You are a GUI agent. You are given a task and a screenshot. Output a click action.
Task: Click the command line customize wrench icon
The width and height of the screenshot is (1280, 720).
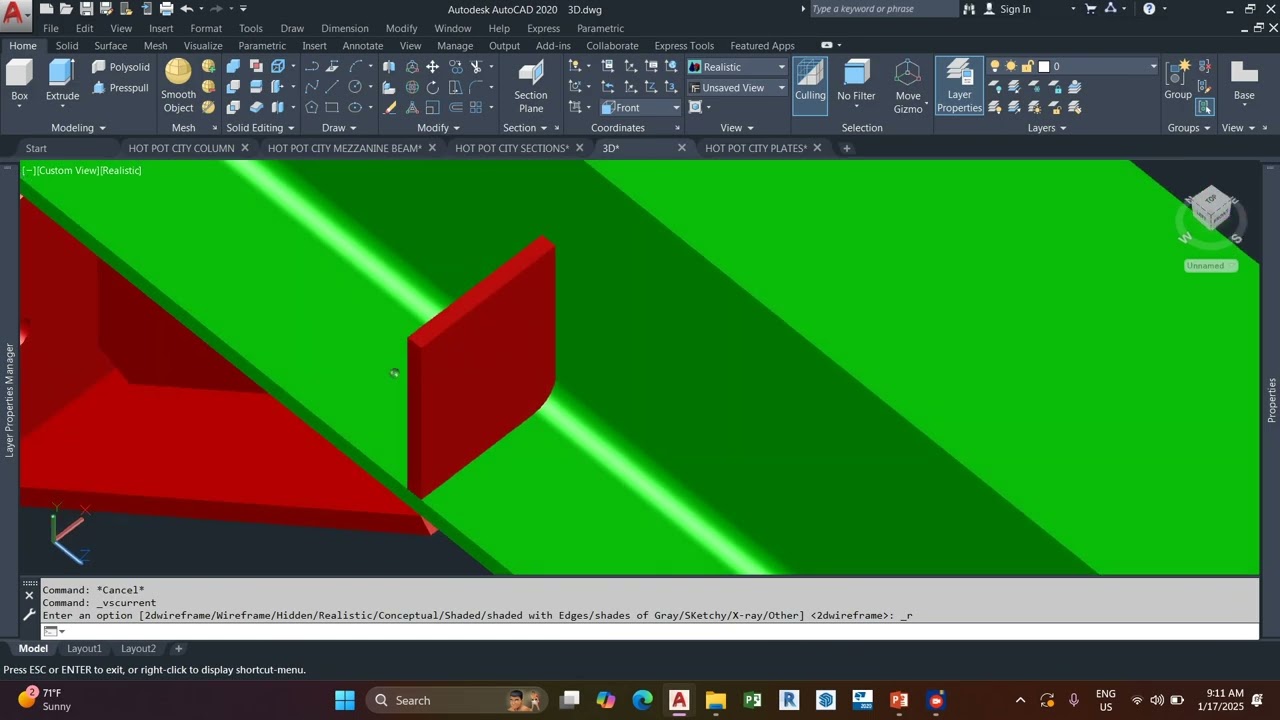[x=29, y=614]
